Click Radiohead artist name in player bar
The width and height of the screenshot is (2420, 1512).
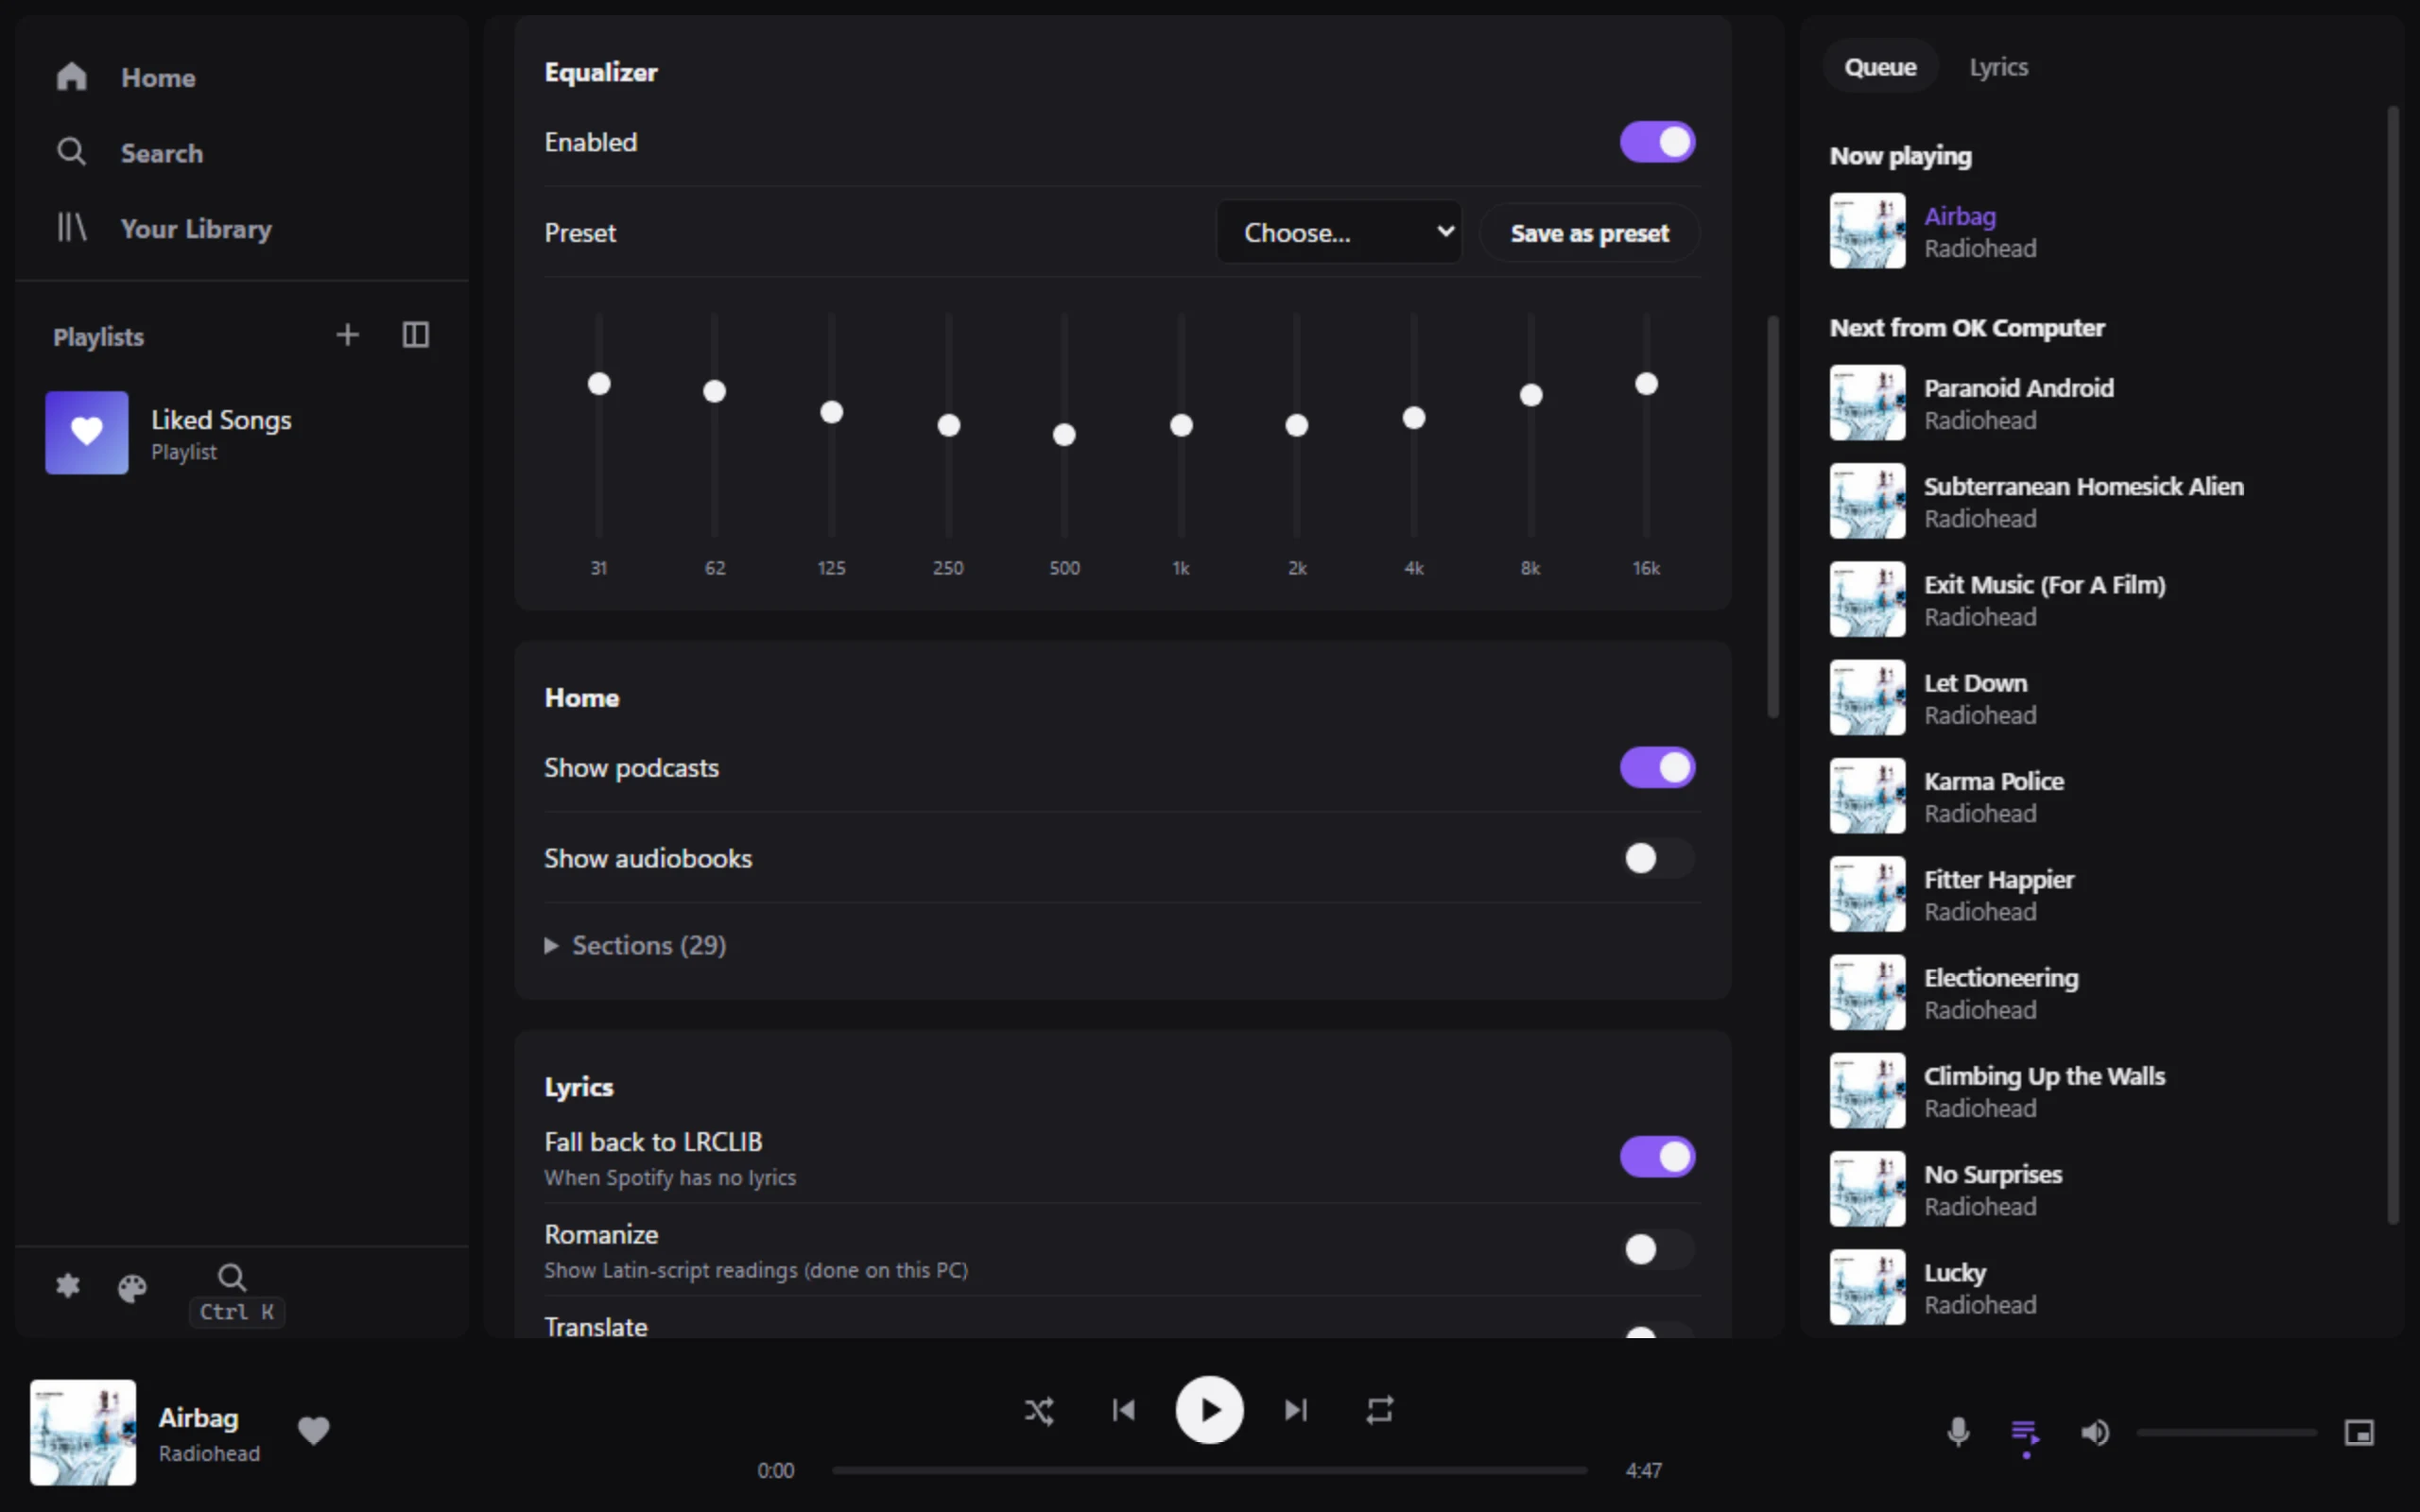click(209, 1453)
